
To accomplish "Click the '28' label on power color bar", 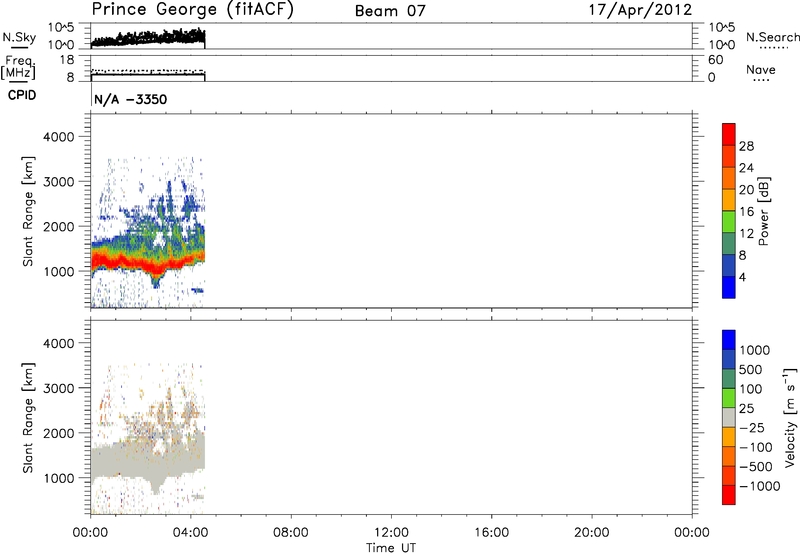I will 746,146.
